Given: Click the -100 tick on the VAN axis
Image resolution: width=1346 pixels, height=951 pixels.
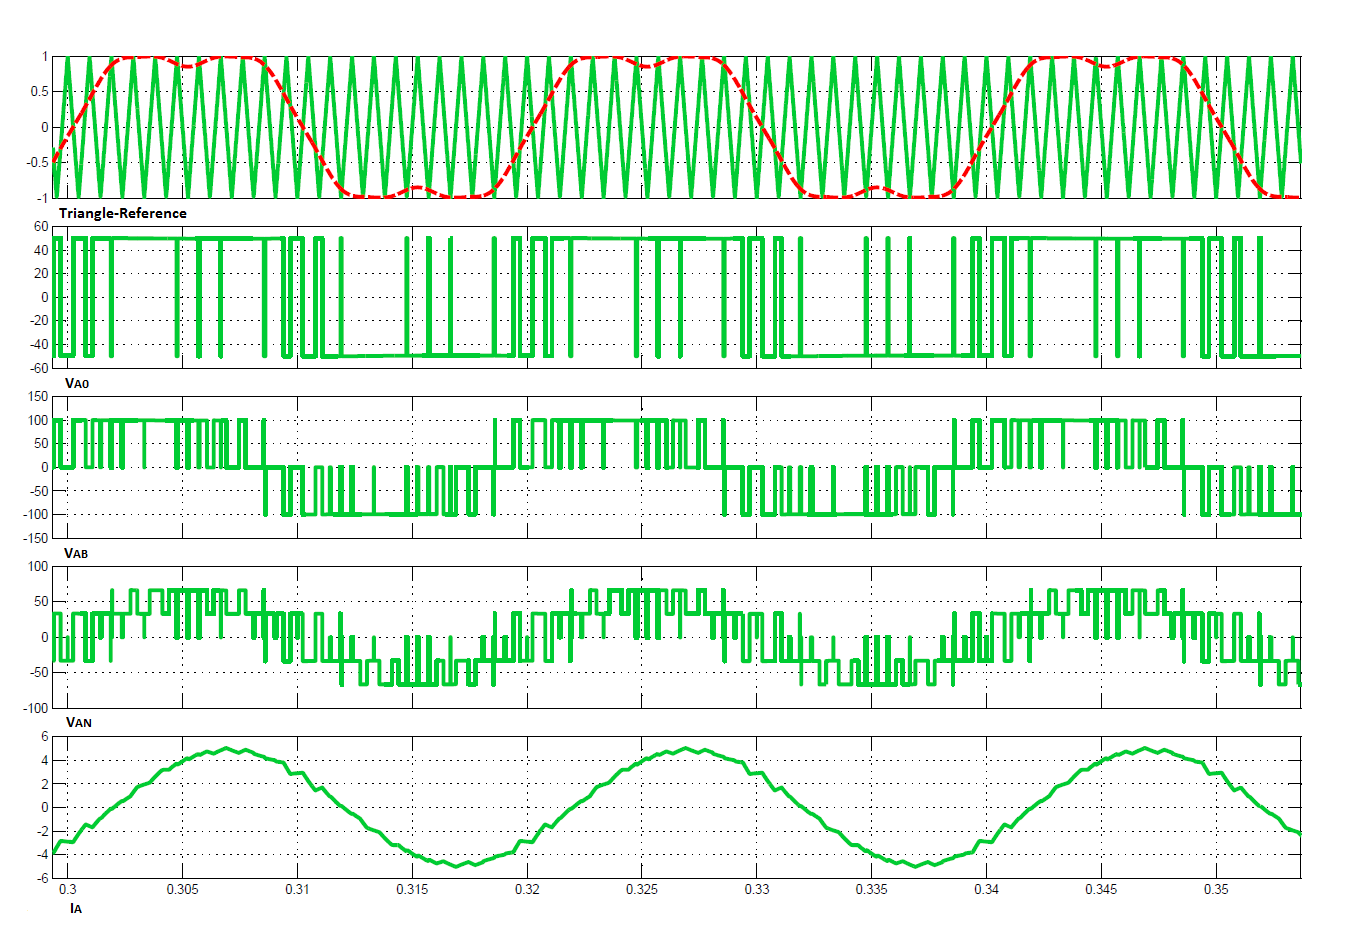Looking at the screenshot, I should coord(36,708).
